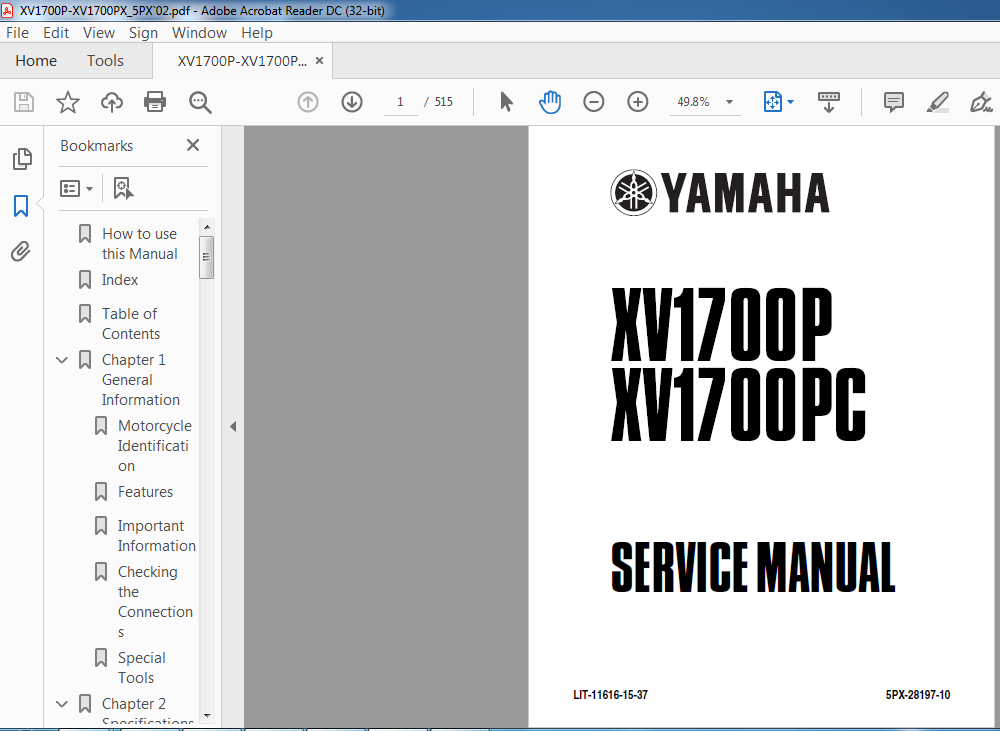Screen dimensions: 1000x731
Task: Show the Page Thumbnails panel
Action: point(22,159)
